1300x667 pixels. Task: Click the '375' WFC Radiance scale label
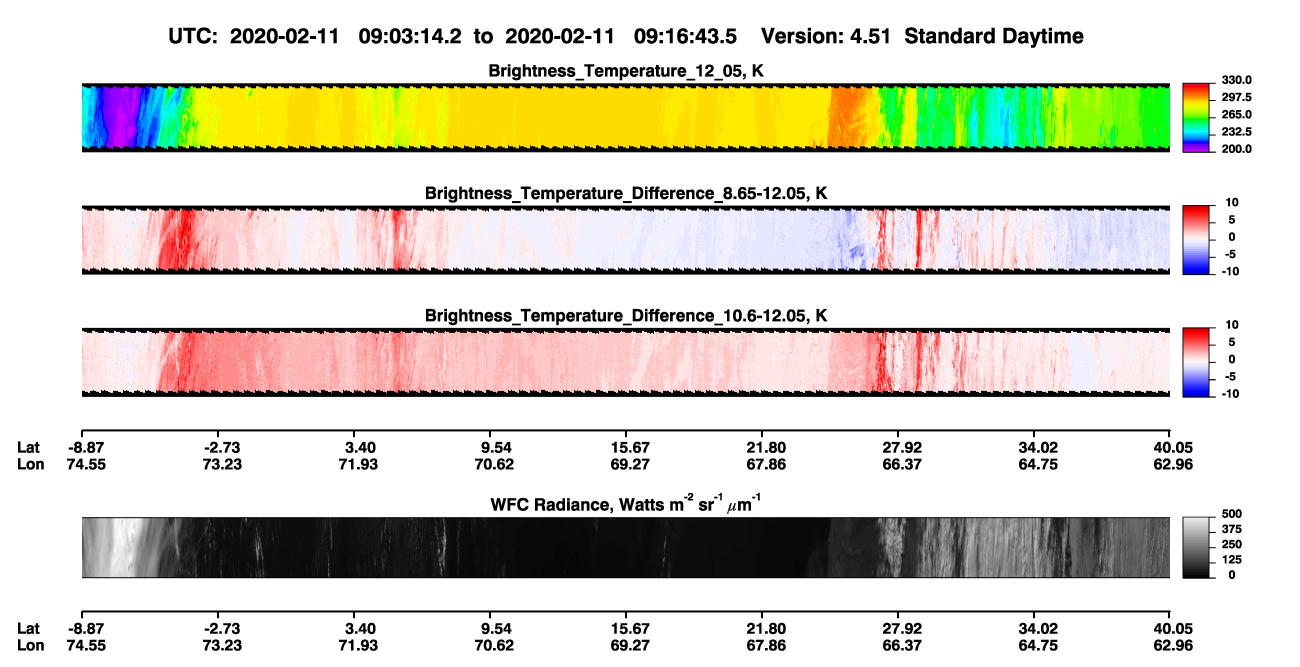tap(1233, 529)
